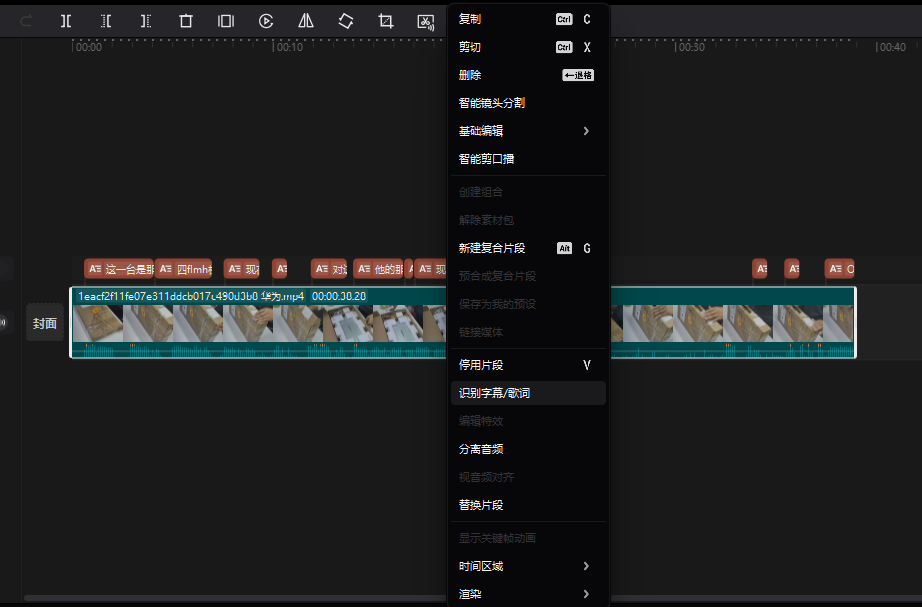The width and height of the screenshot is (922, 607).
Task: Click the delete-right split tool icon
Action: pos(146,21)
